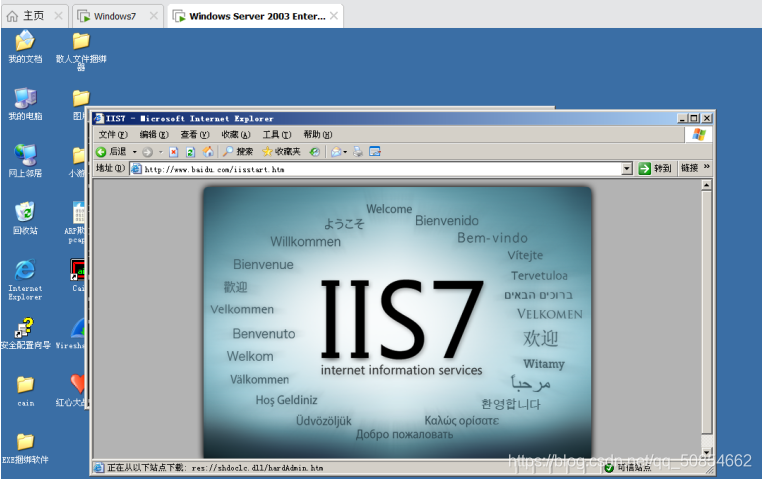Select 网上邻居 desktop icon
The image size is (762, 480).
(25, 161)
